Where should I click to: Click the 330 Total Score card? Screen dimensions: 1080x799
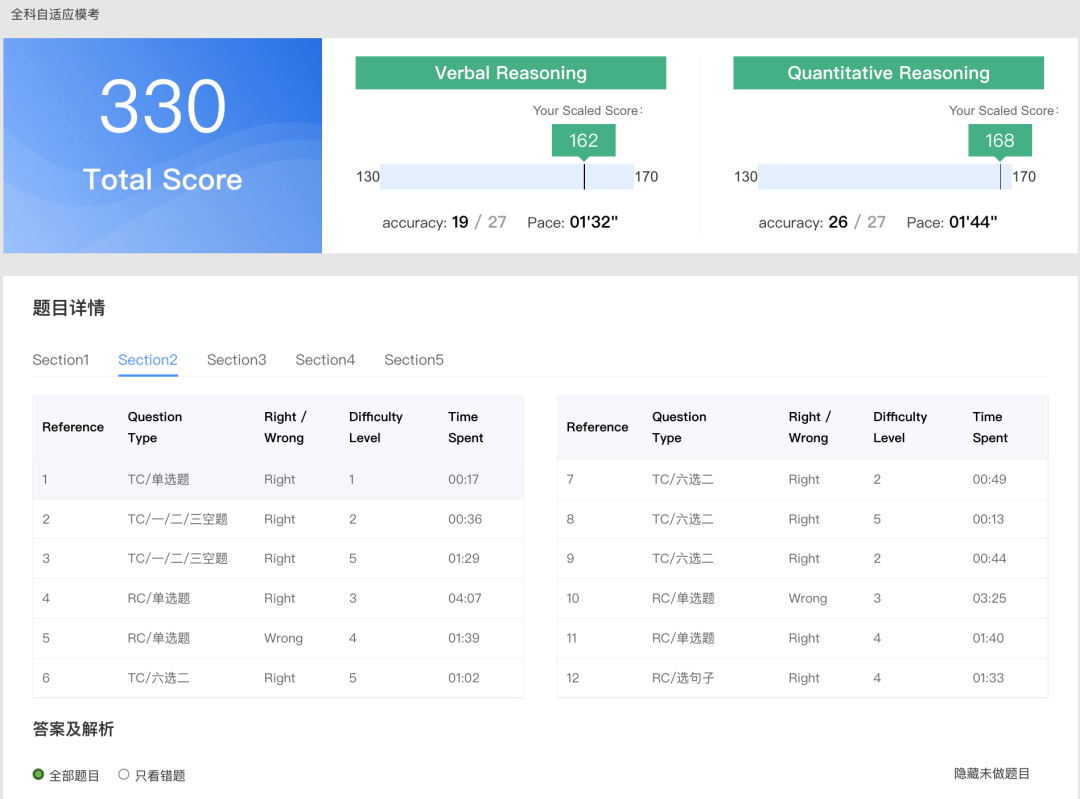163,146
